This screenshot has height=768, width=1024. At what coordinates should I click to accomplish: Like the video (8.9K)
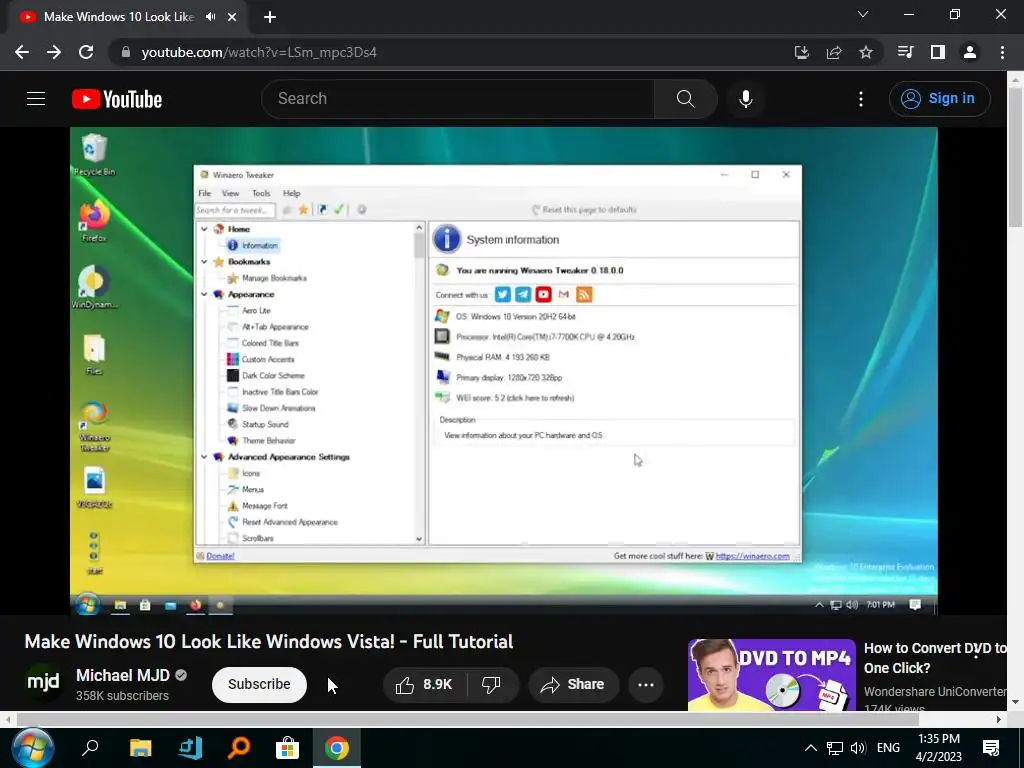pos(424,684)
